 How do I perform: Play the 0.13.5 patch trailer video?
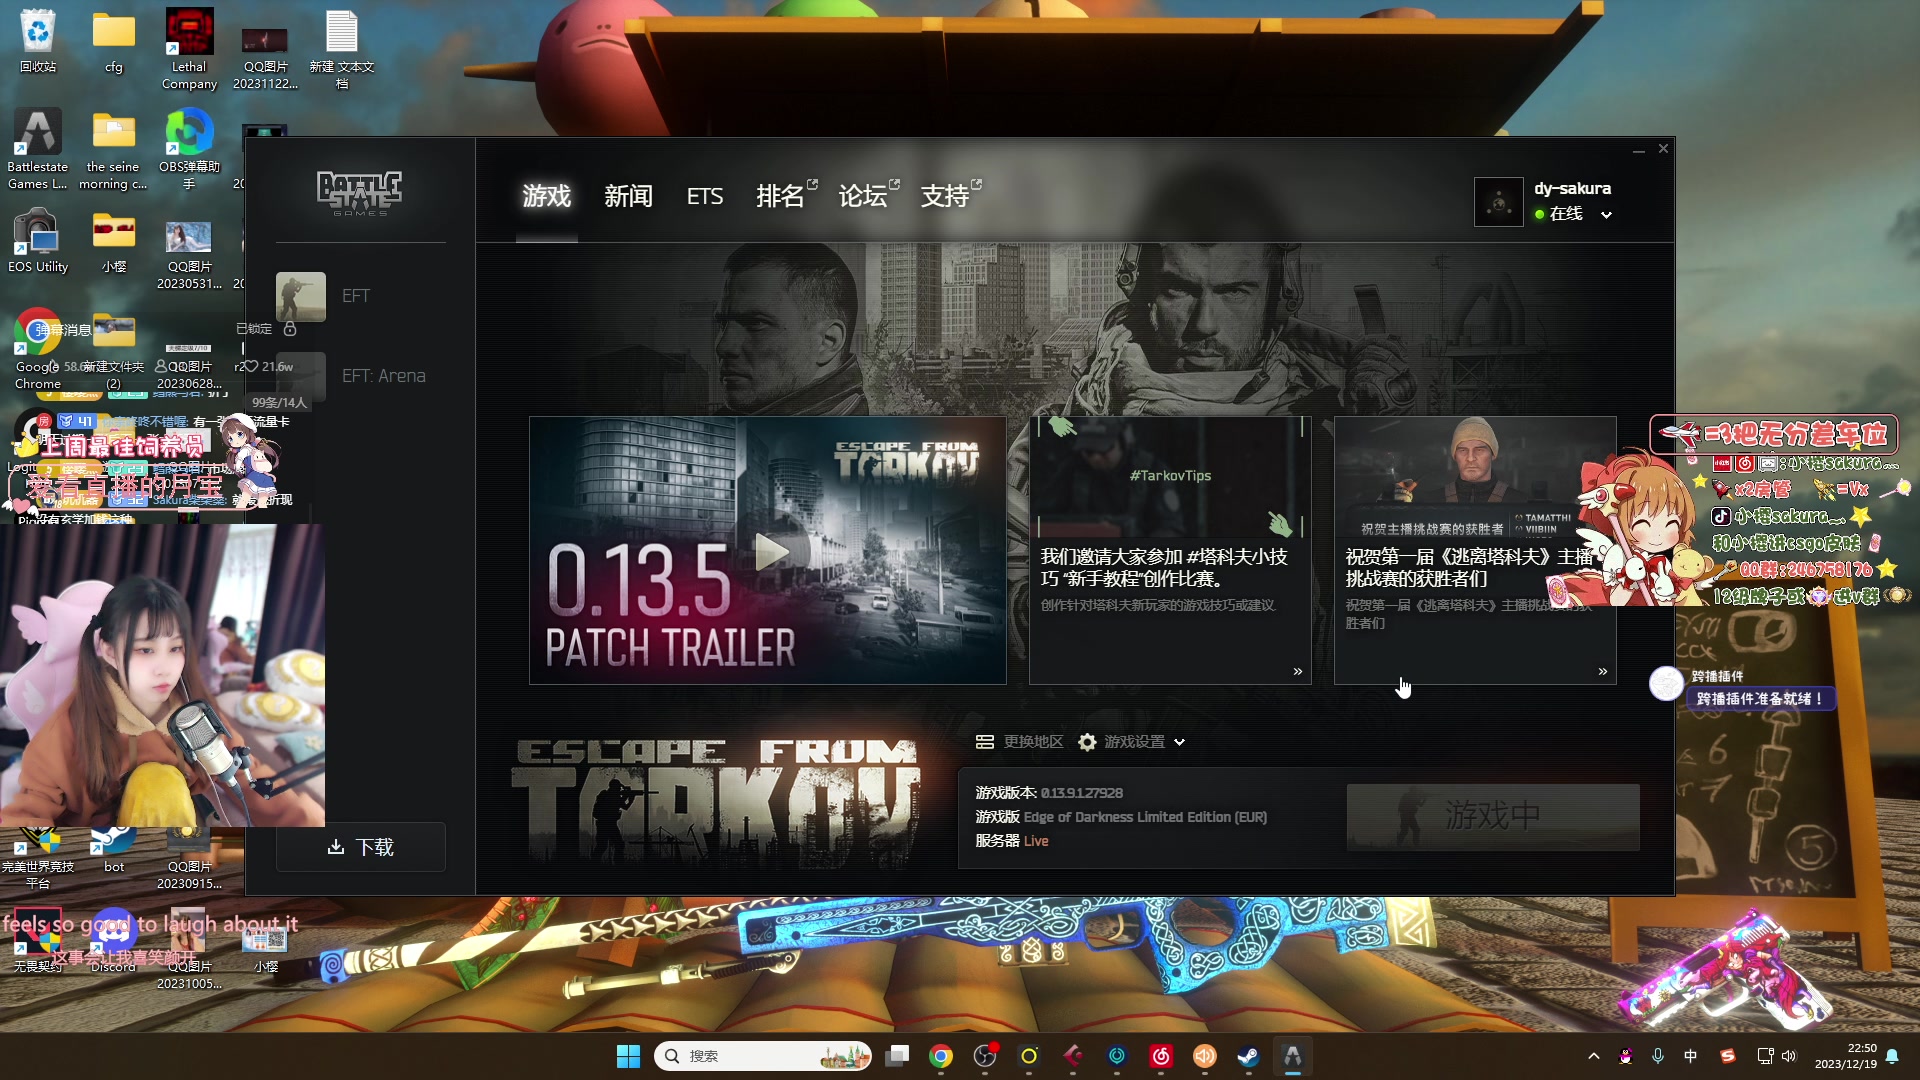(770, 551)
